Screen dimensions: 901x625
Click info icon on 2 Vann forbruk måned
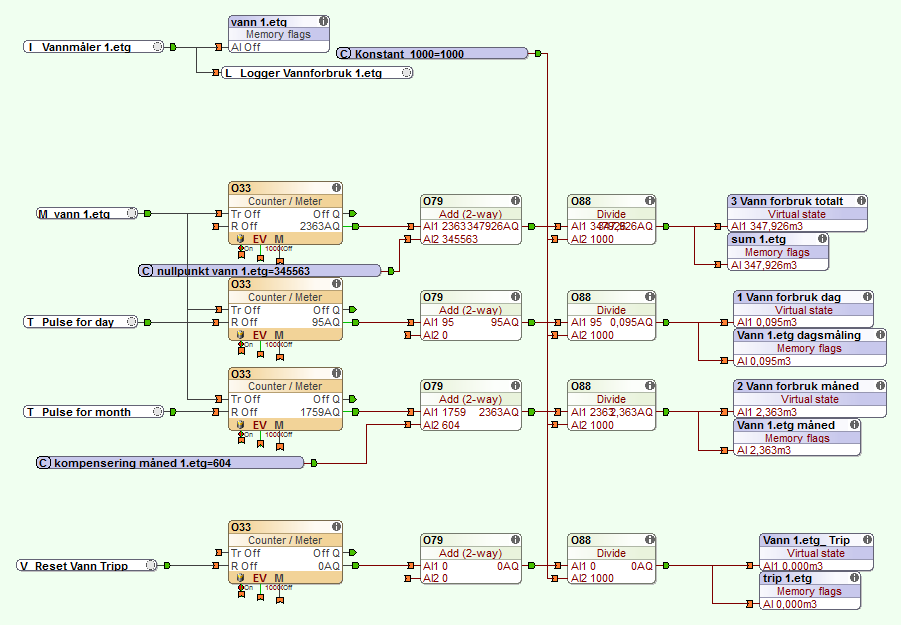pos(880,386)
